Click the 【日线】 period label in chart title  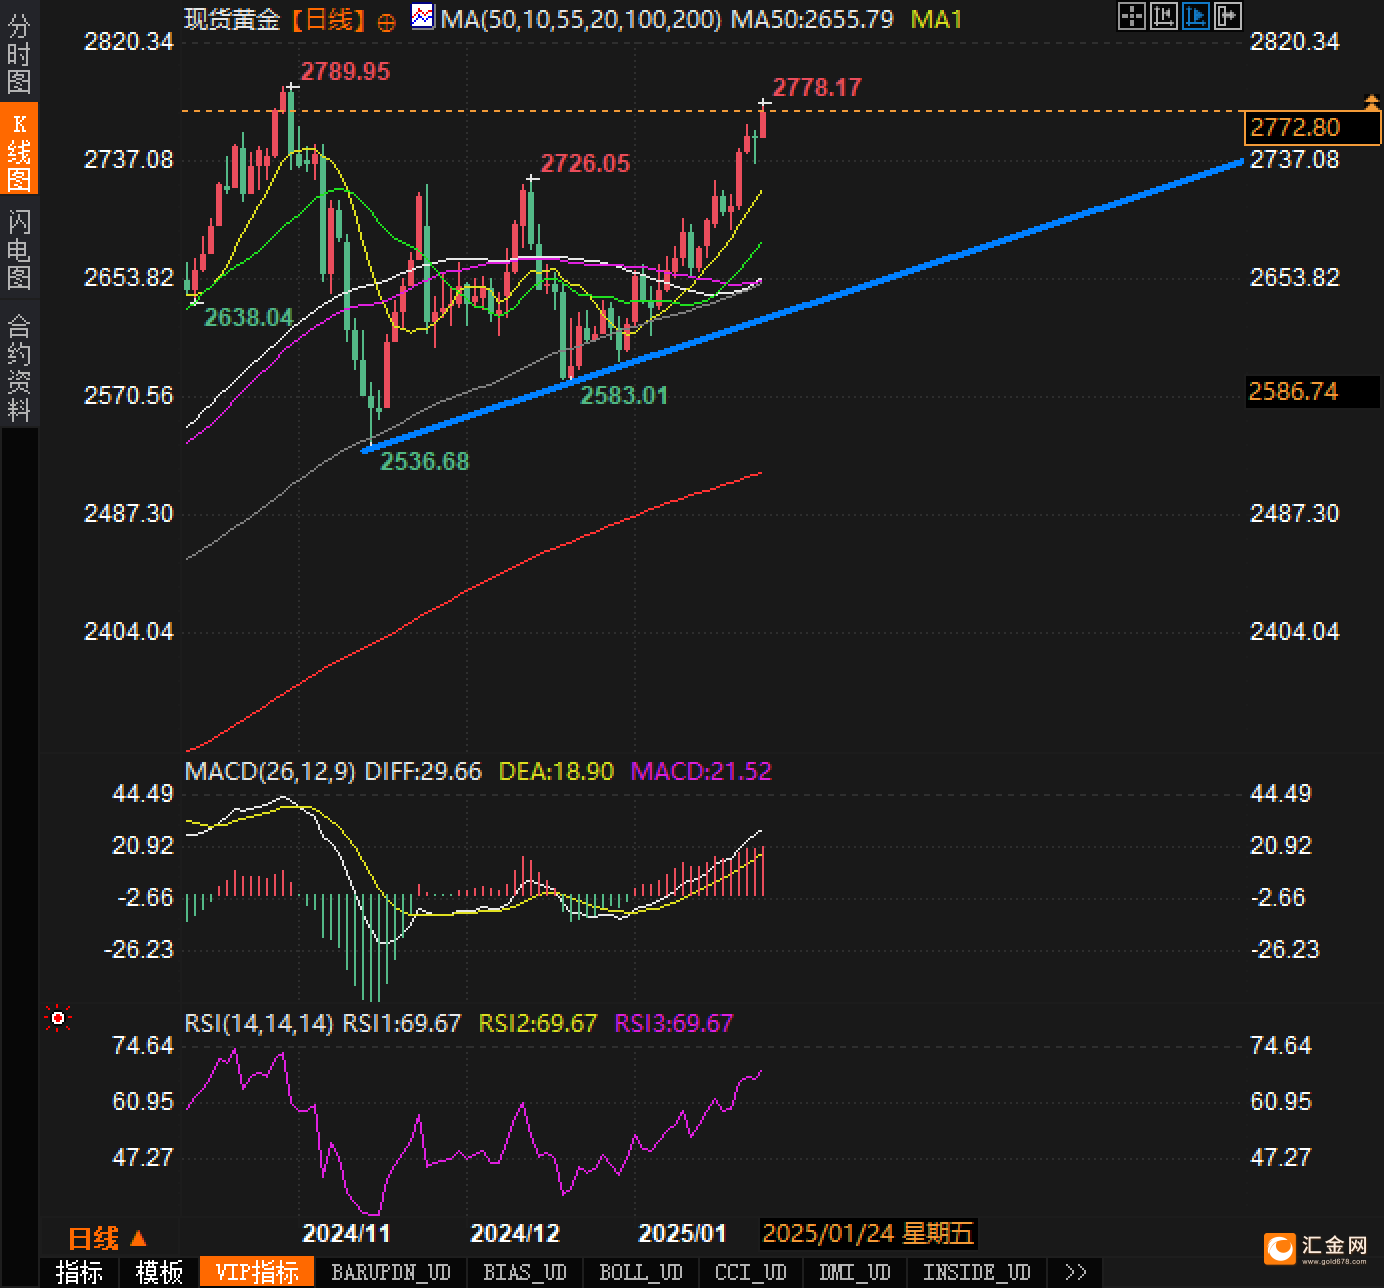329,19
